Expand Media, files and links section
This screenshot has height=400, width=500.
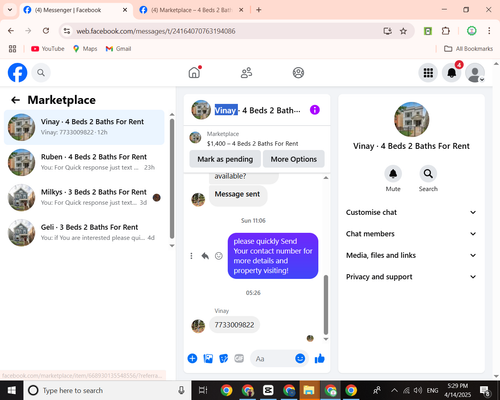pyautogui.click(x=411, y=255)
